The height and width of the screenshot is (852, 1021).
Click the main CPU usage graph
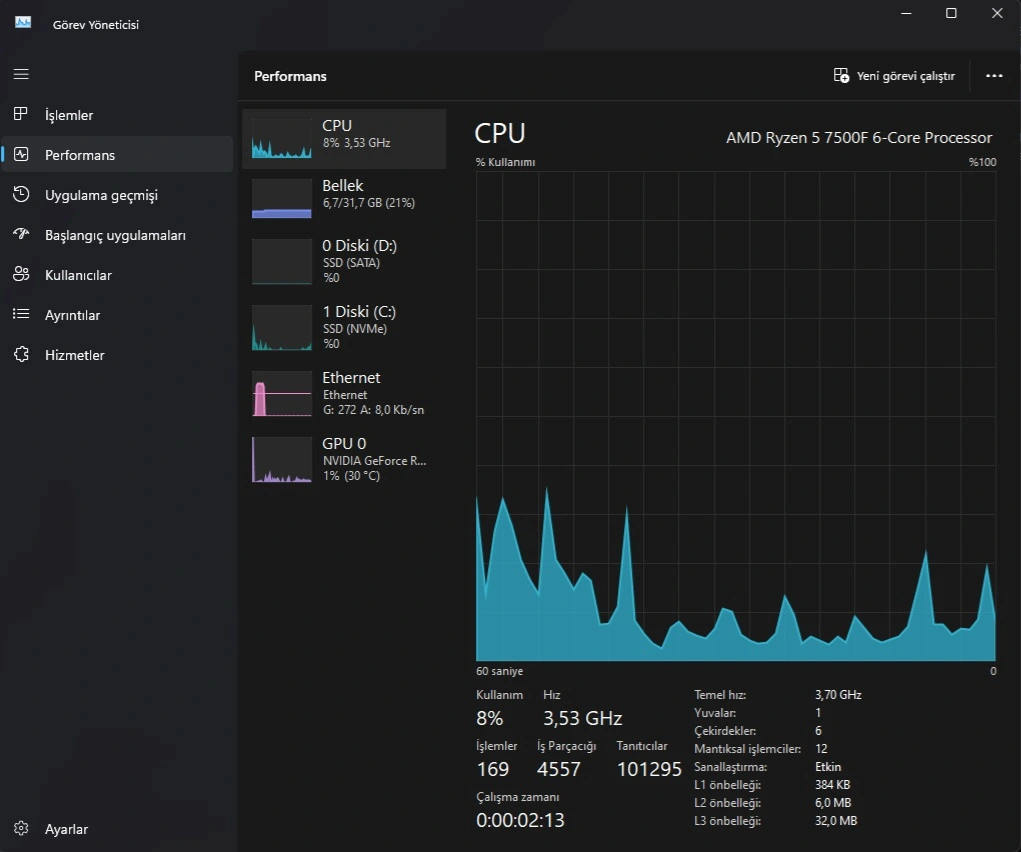736,416
